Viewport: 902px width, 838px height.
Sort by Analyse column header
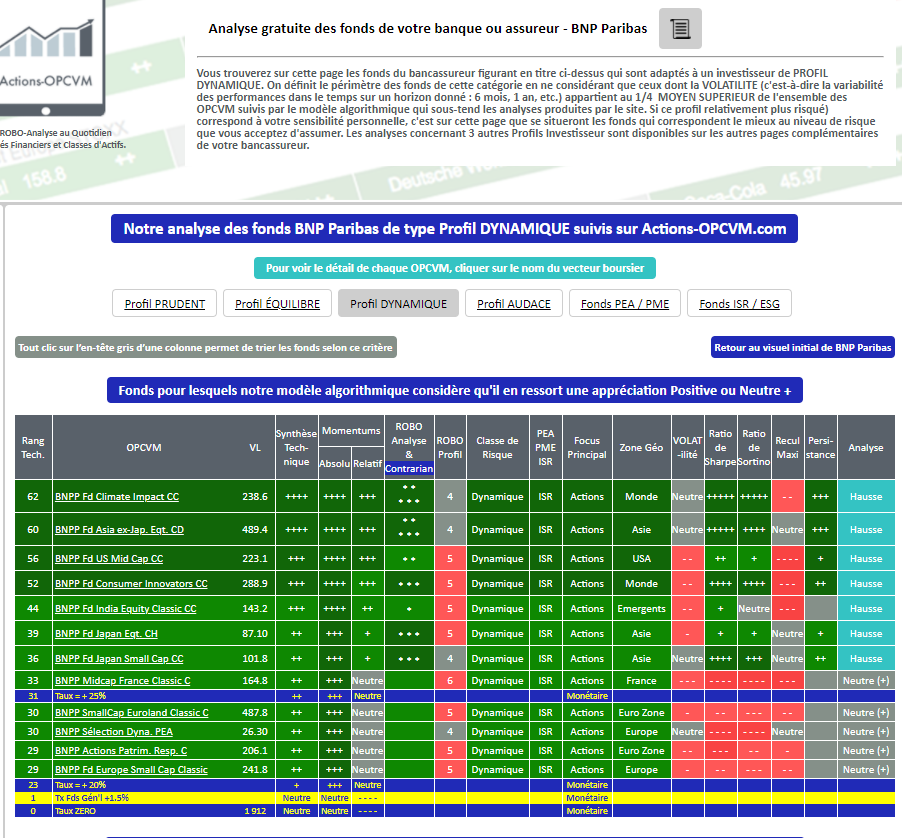(866, 447)
